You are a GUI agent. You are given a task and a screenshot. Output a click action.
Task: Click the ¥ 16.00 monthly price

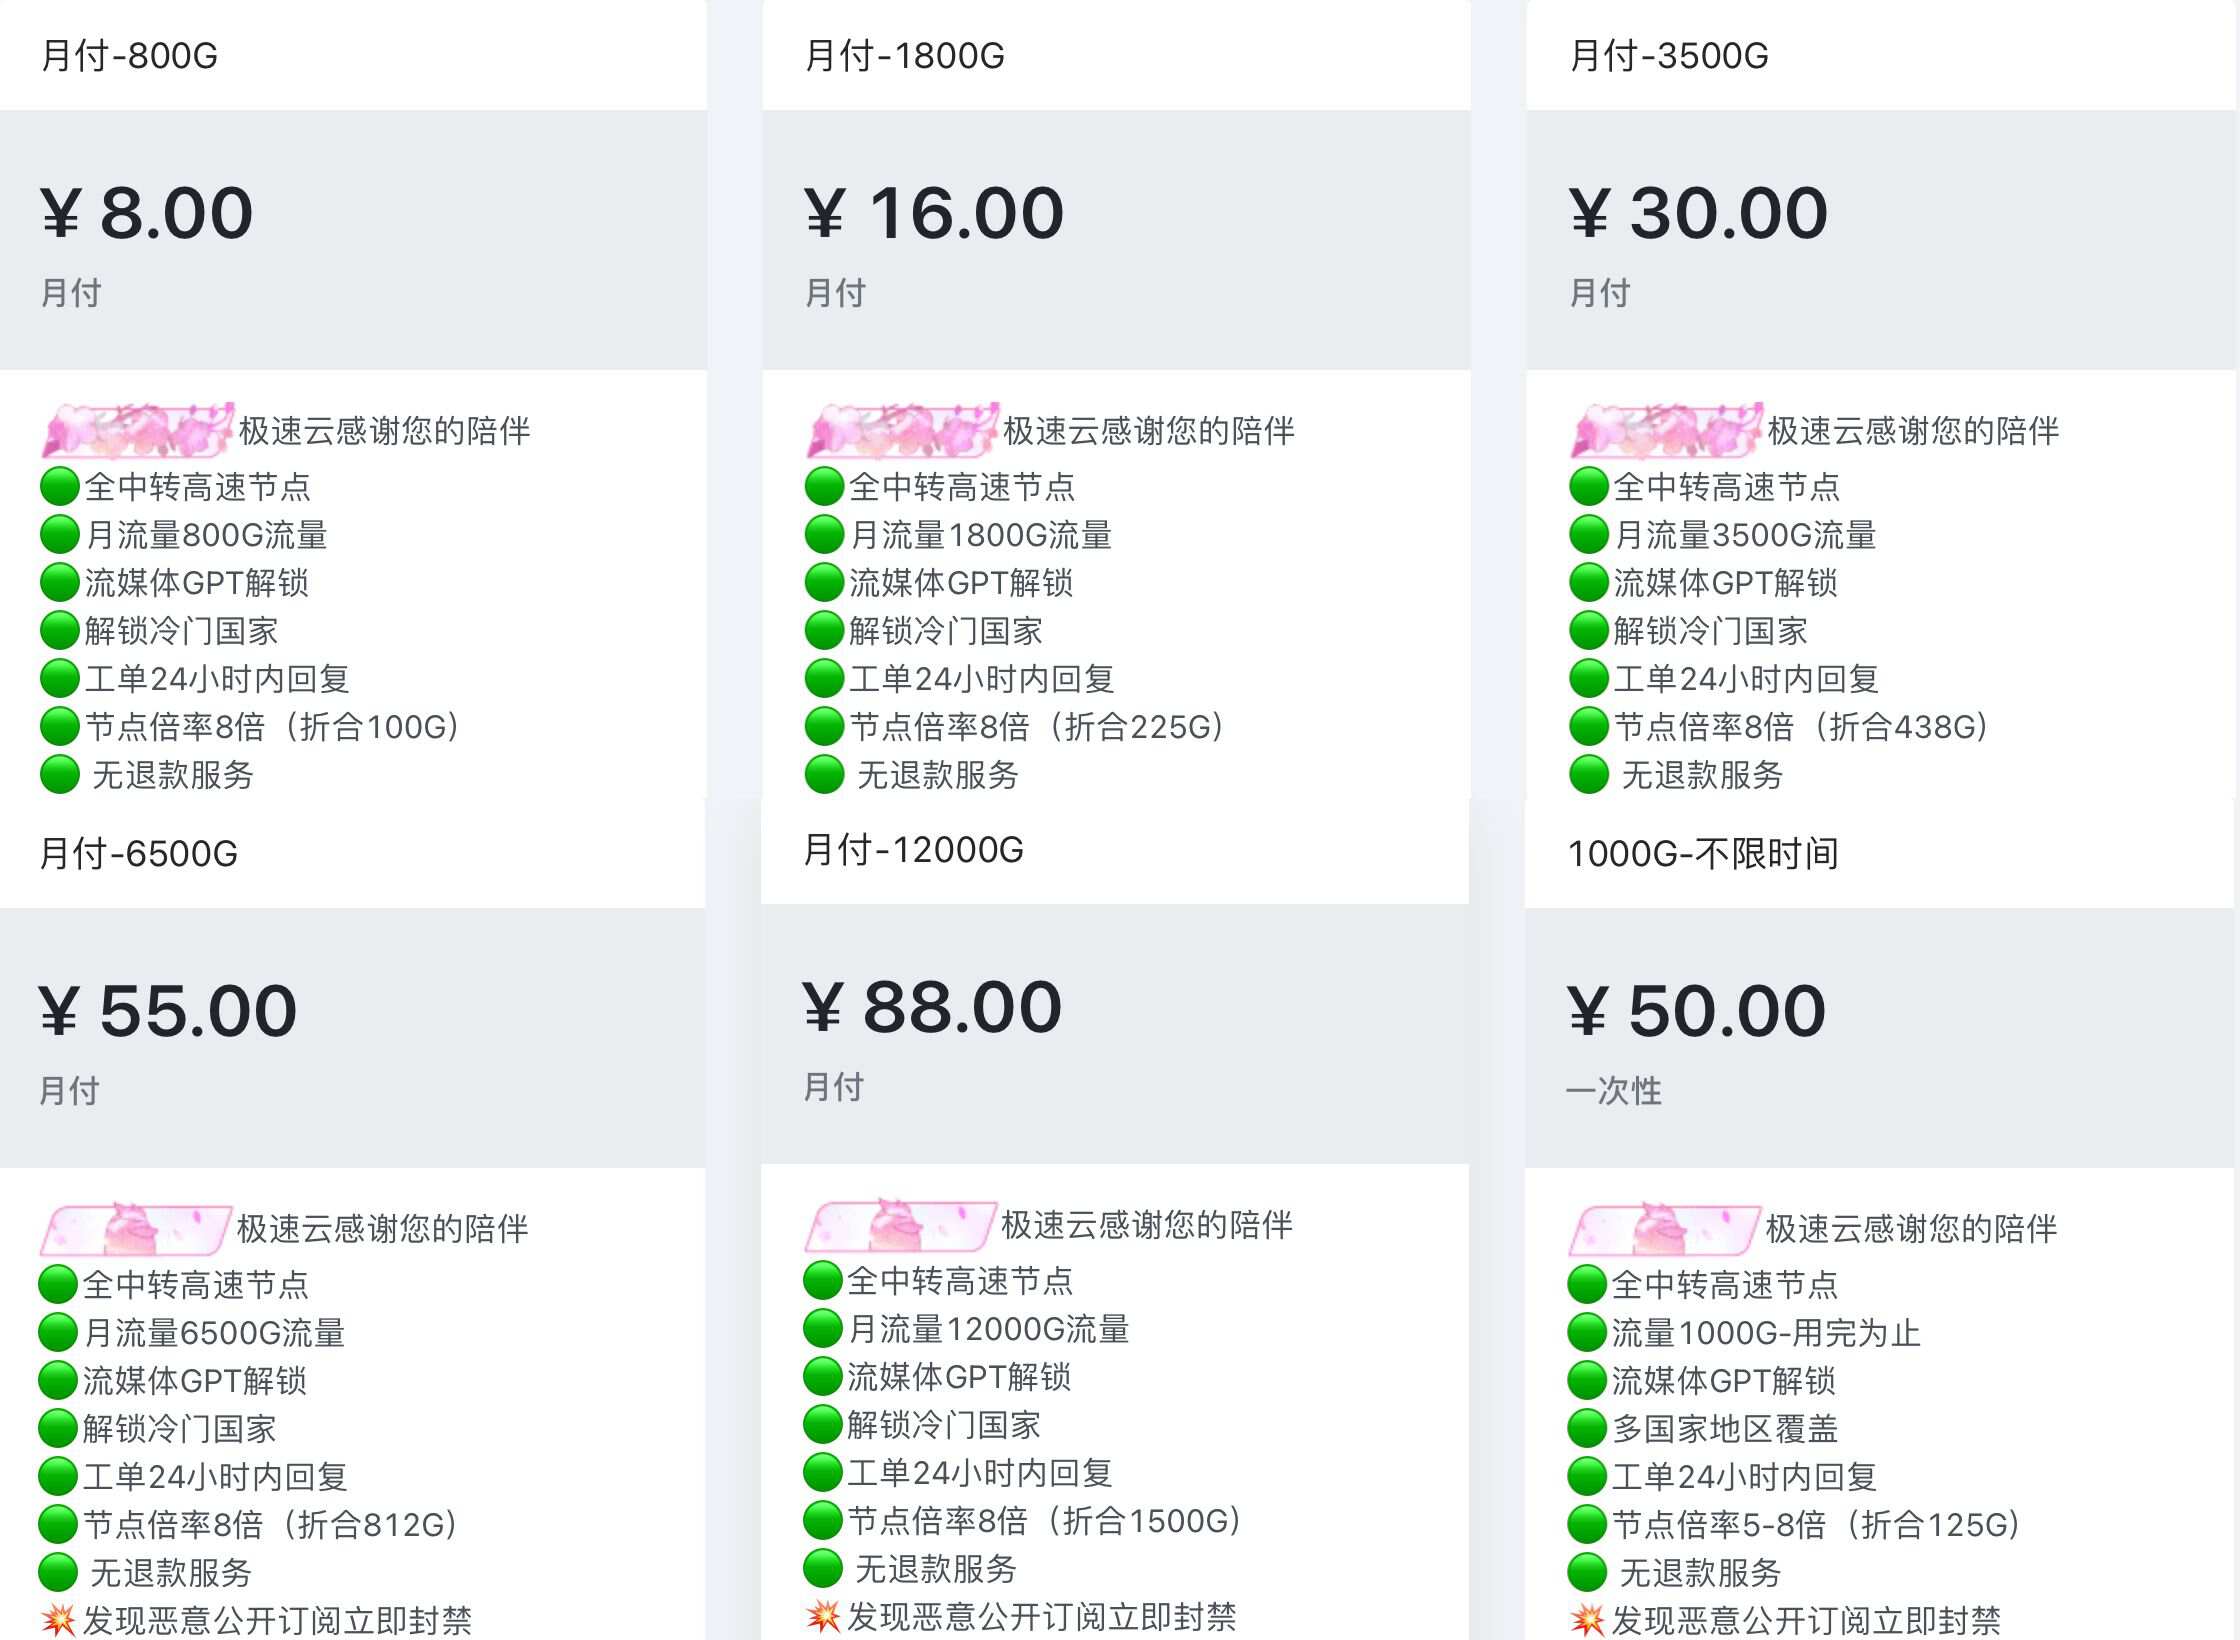tap(934, 213)
